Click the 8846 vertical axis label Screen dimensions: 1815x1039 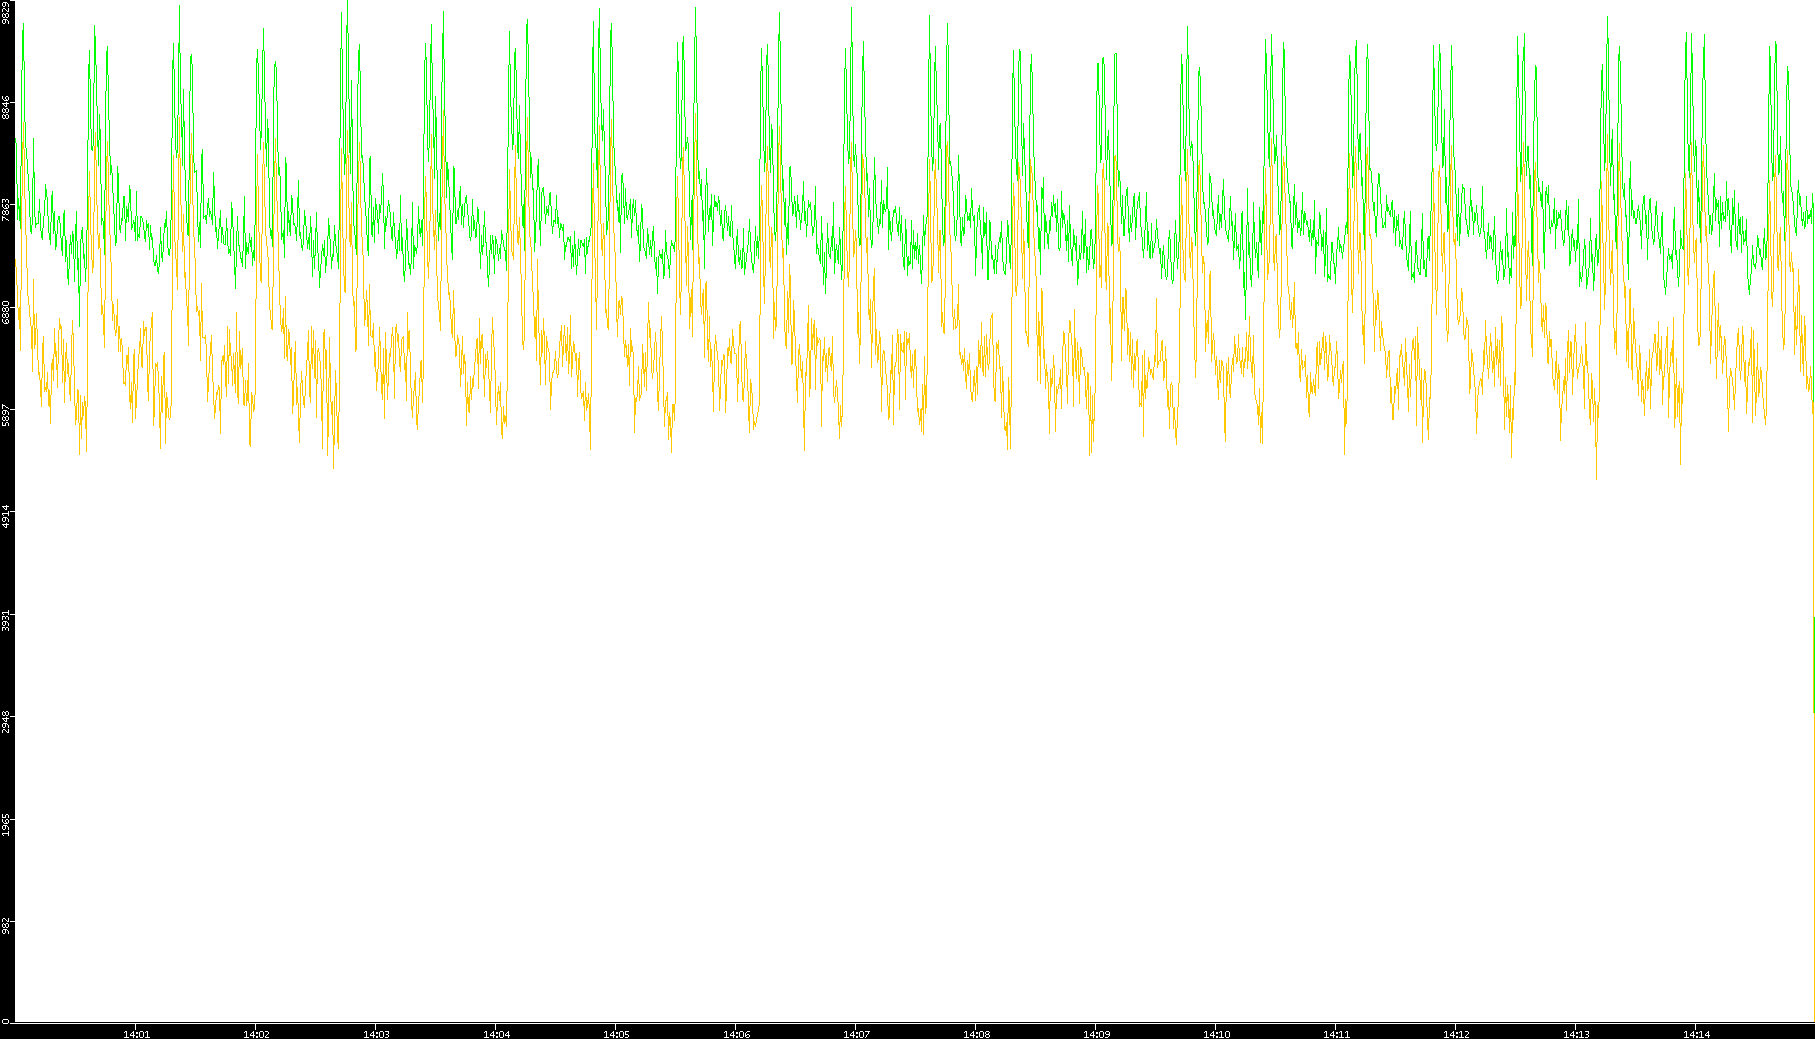click(x=6, y=107)
